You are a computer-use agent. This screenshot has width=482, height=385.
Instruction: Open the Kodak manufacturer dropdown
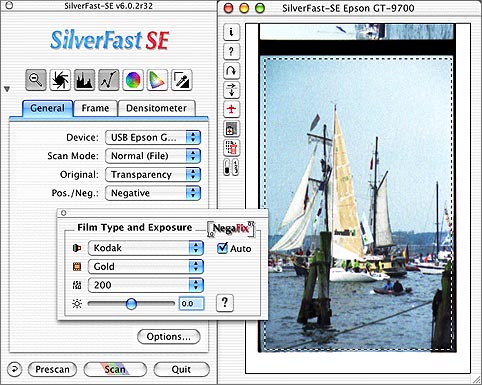click(146, 248)
